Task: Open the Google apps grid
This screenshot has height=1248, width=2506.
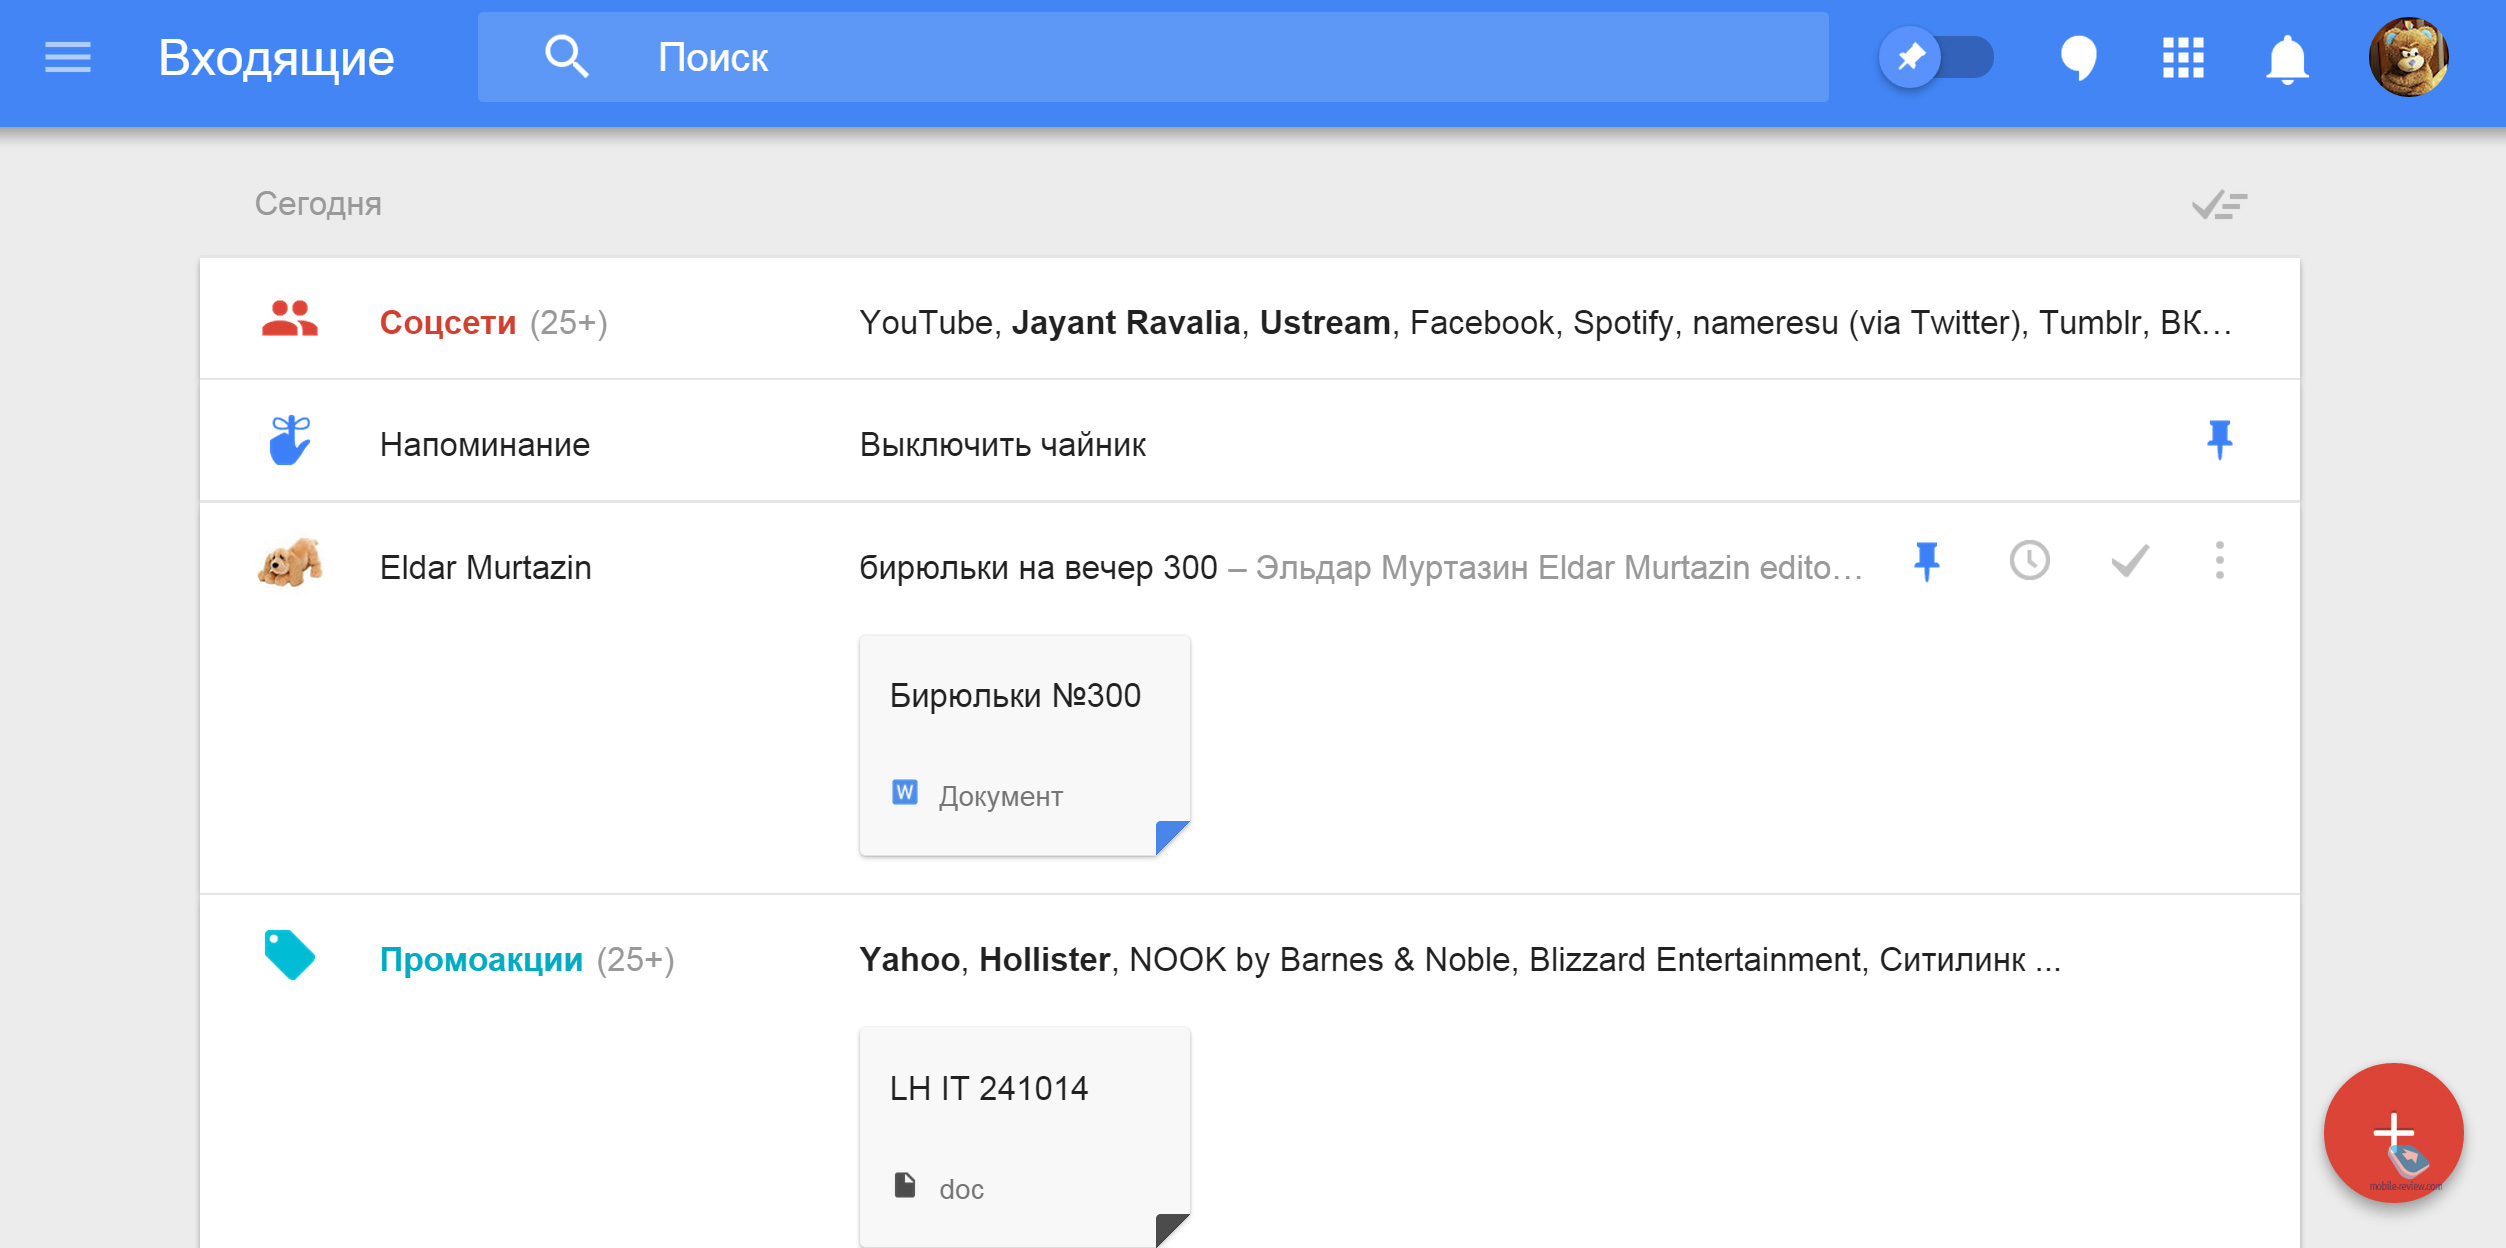Action: click(2183, 58)
